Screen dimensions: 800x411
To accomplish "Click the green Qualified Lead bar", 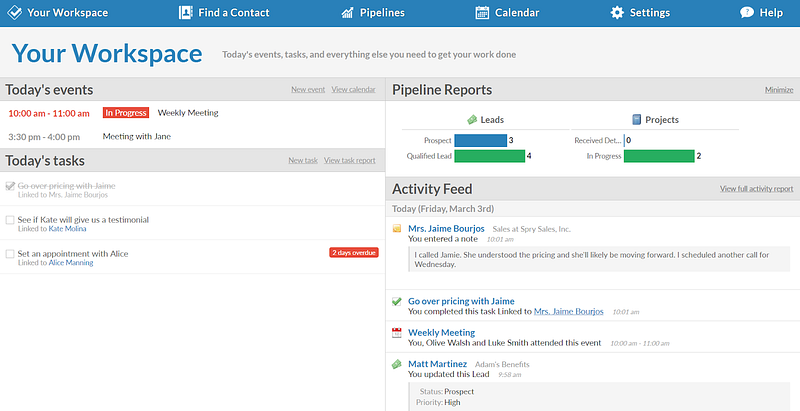I will [x=490, y=156].
